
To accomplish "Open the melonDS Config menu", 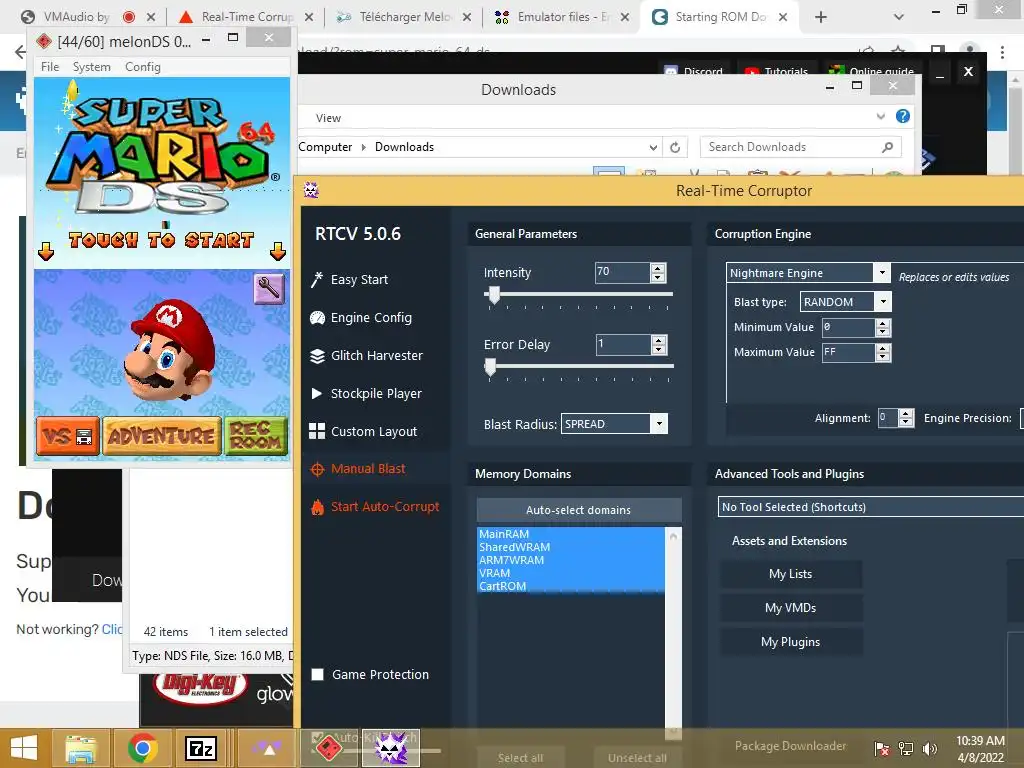I will (142, 67).
